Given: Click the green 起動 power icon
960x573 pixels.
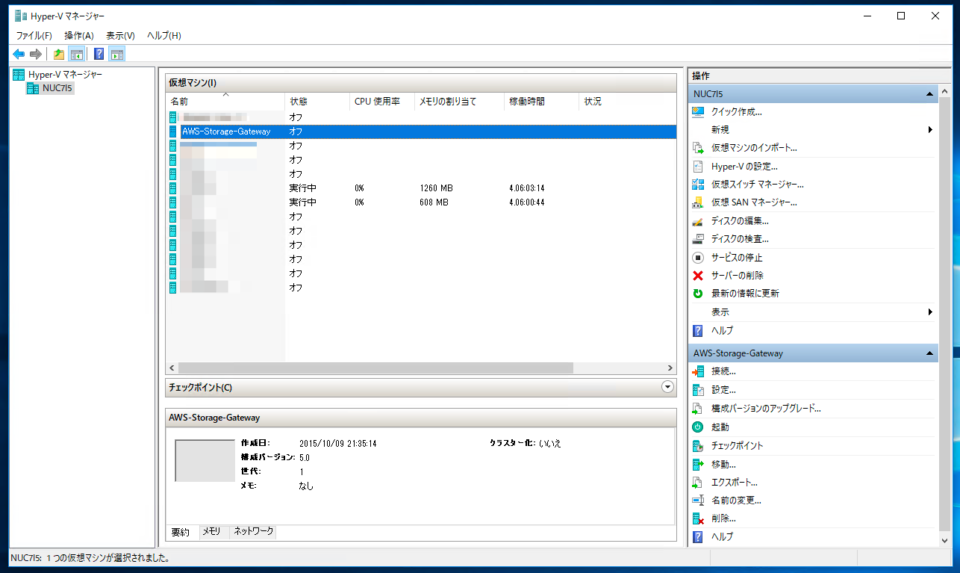Looking at the screenshot, I should pyautogui.click(x=698, y=427).
